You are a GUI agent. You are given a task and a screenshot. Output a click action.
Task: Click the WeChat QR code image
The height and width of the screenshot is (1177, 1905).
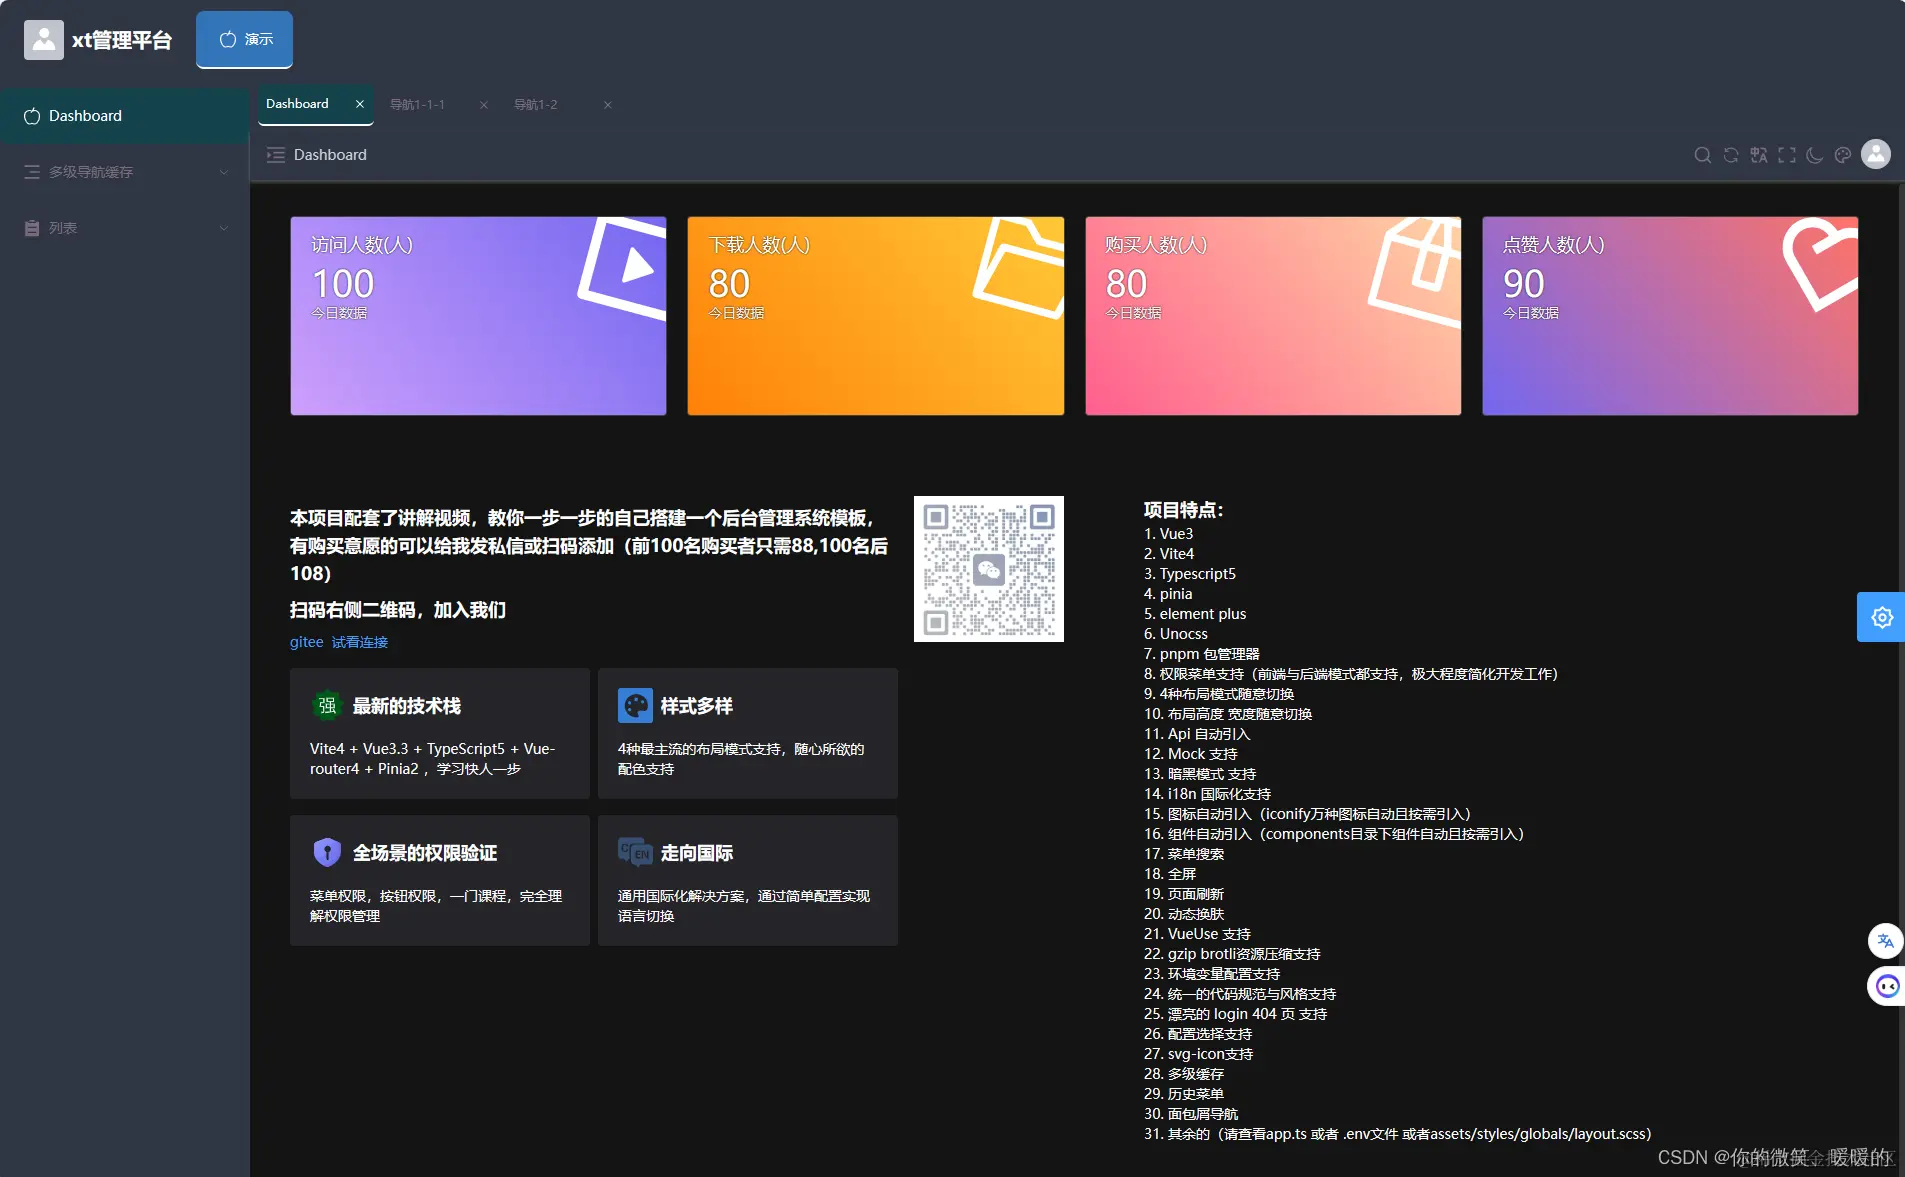[988, 568]
